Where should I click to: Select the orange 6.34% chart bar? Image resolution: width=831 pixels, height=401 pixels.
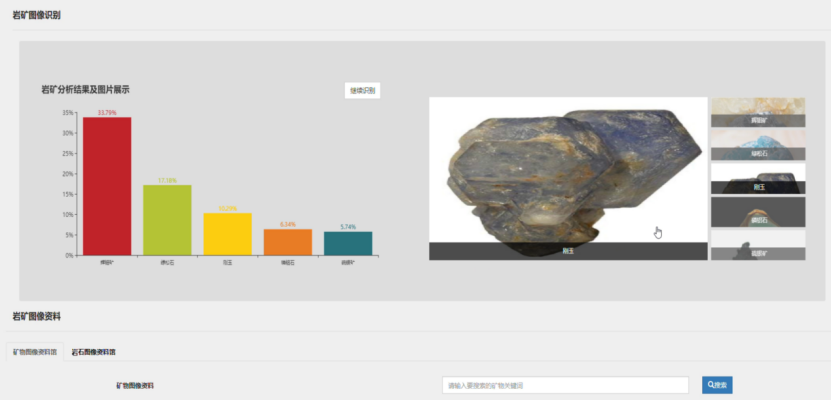click(x=288, y=242)
